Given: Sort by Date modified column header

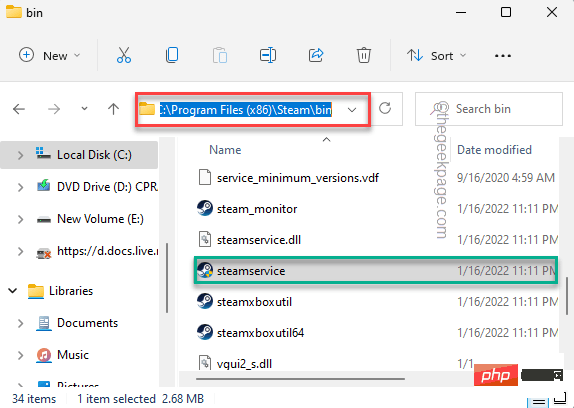Looking at the screenshot, I should point(494,150).
